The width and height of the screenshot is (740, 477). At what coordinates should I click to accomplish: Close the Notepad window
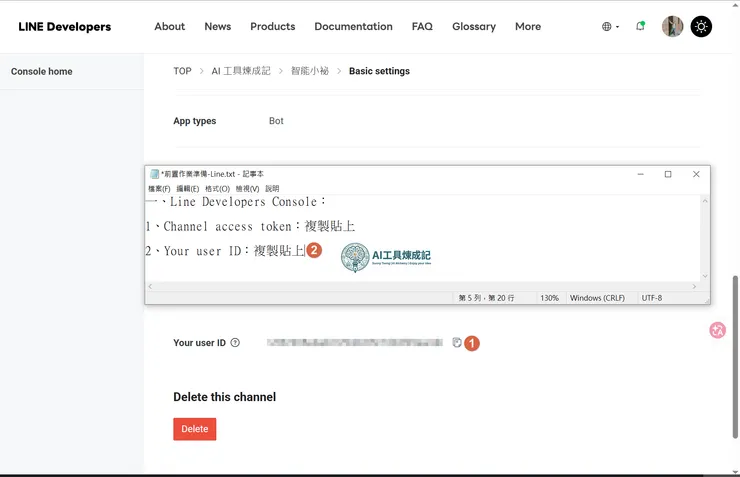pyautogui.click(x=696, y=174)
